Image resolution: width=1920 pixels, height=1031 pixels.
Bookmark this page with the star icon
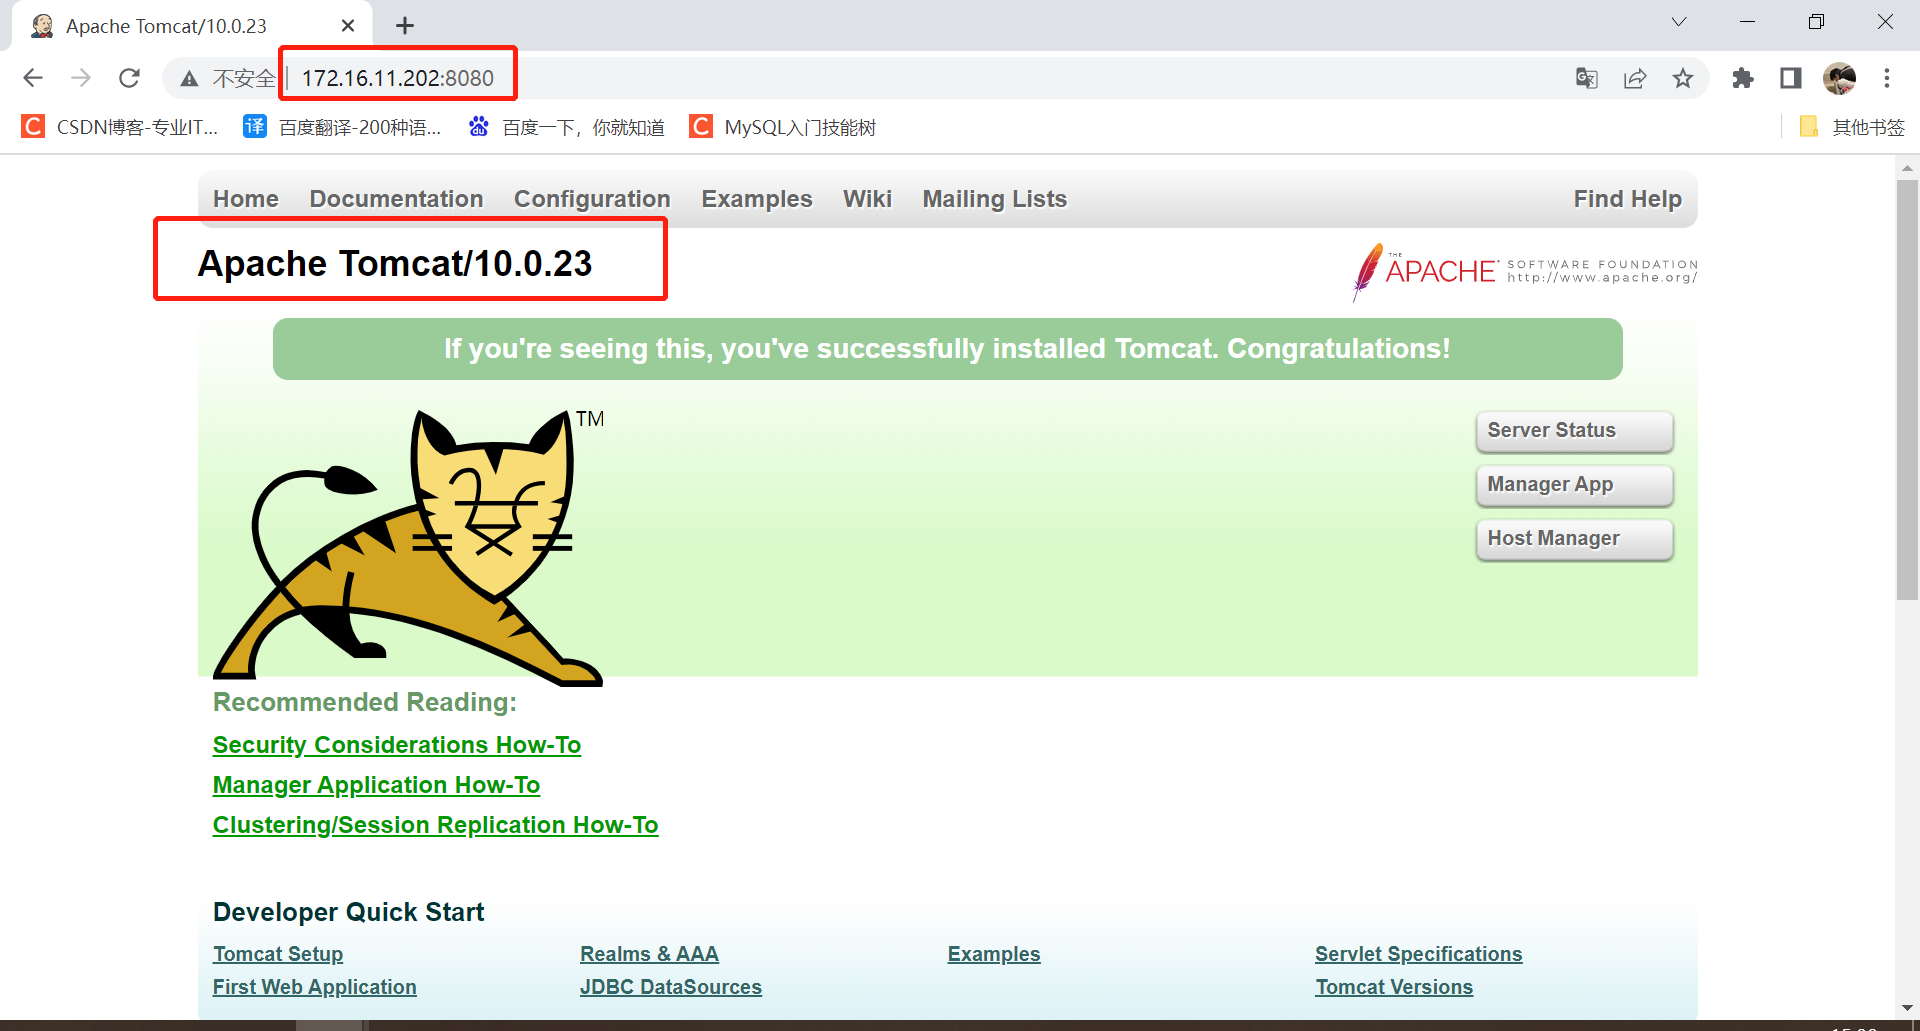point(1684,78)
